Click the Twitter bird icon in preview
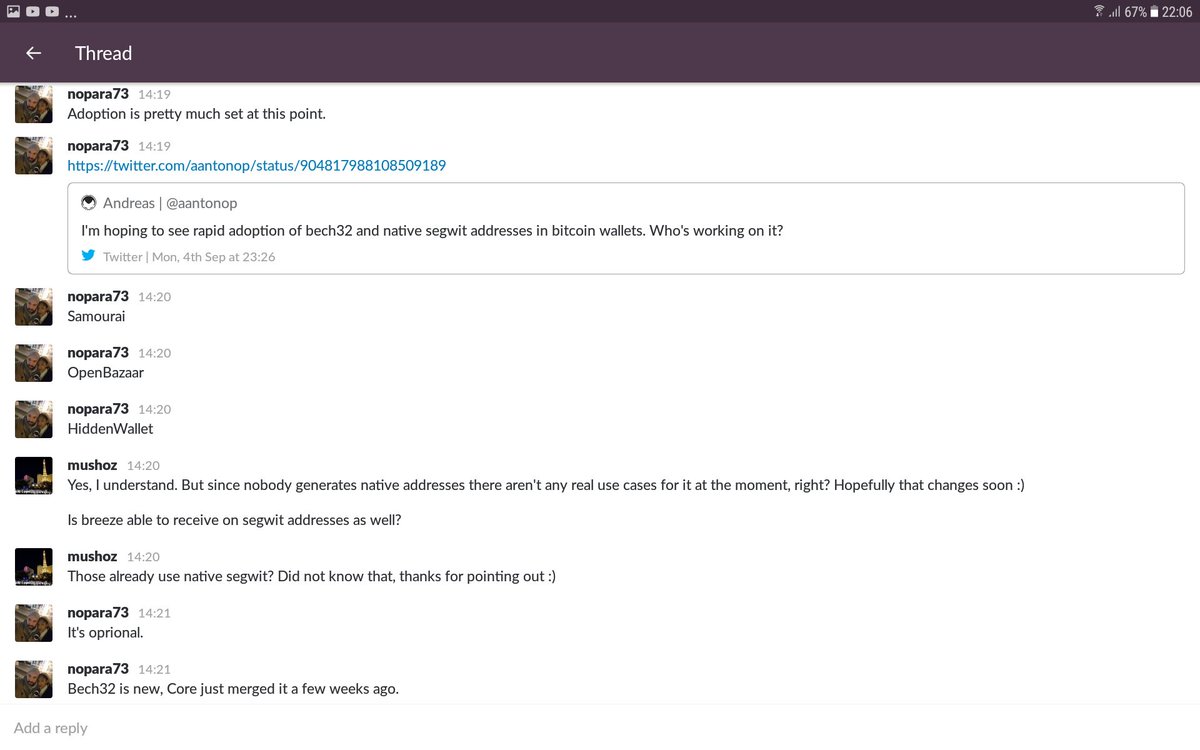Viewport: 1200px width, 750px height. (x=89, y=256)
